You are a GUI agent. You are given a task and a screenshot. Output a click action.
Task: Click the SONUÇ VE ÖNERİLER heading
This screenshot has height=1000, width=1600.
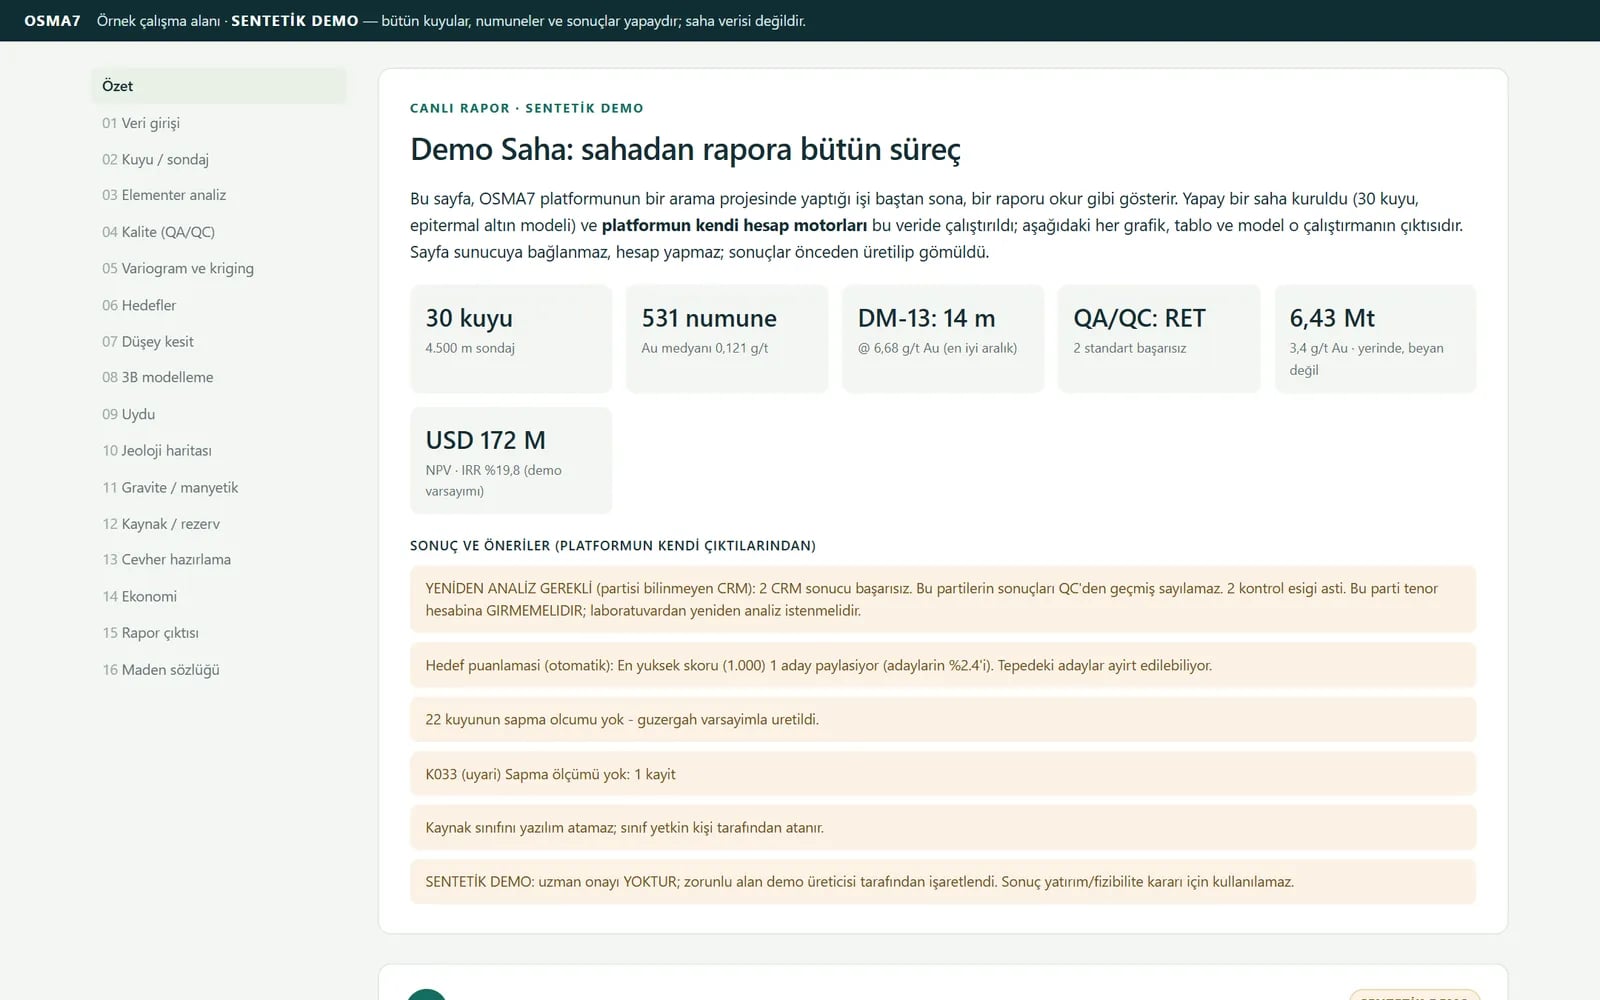[x=613, y=546]
